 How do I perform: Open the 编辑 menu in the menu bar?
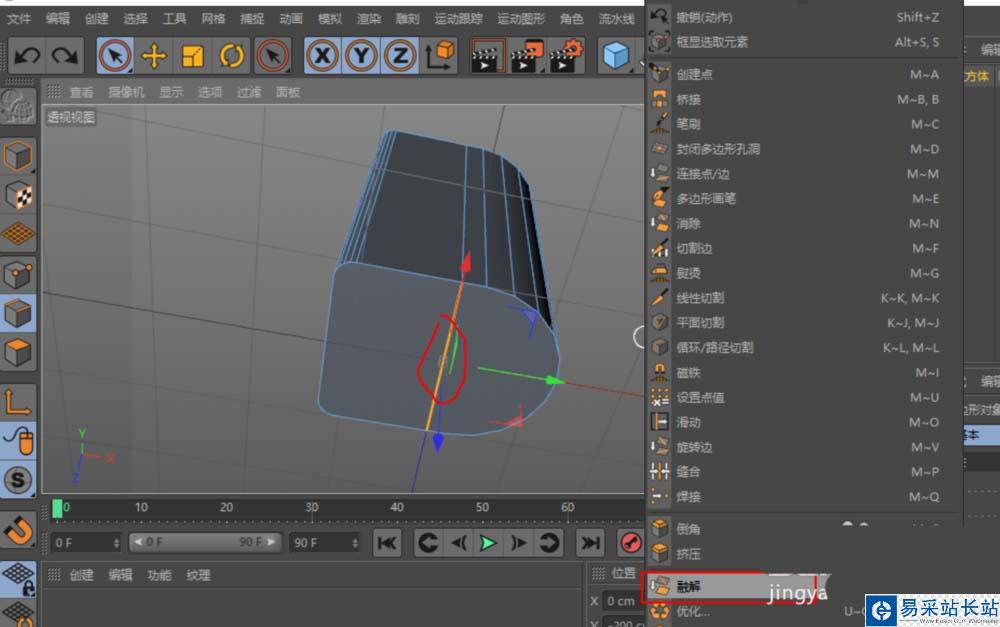(x=58, y=19)
